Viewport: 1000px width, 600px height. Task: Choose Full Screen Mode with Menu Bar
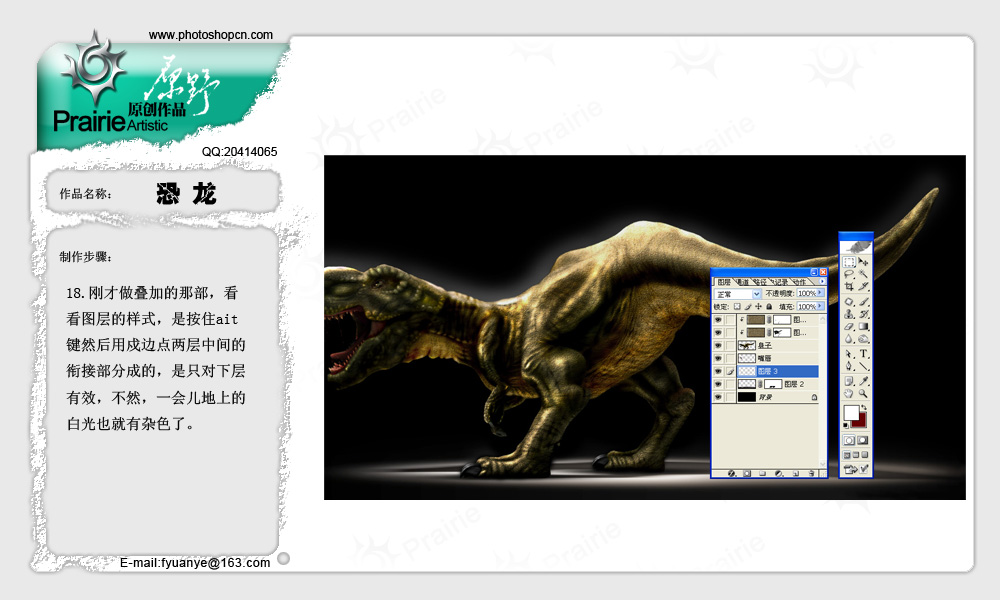(856, 455)
